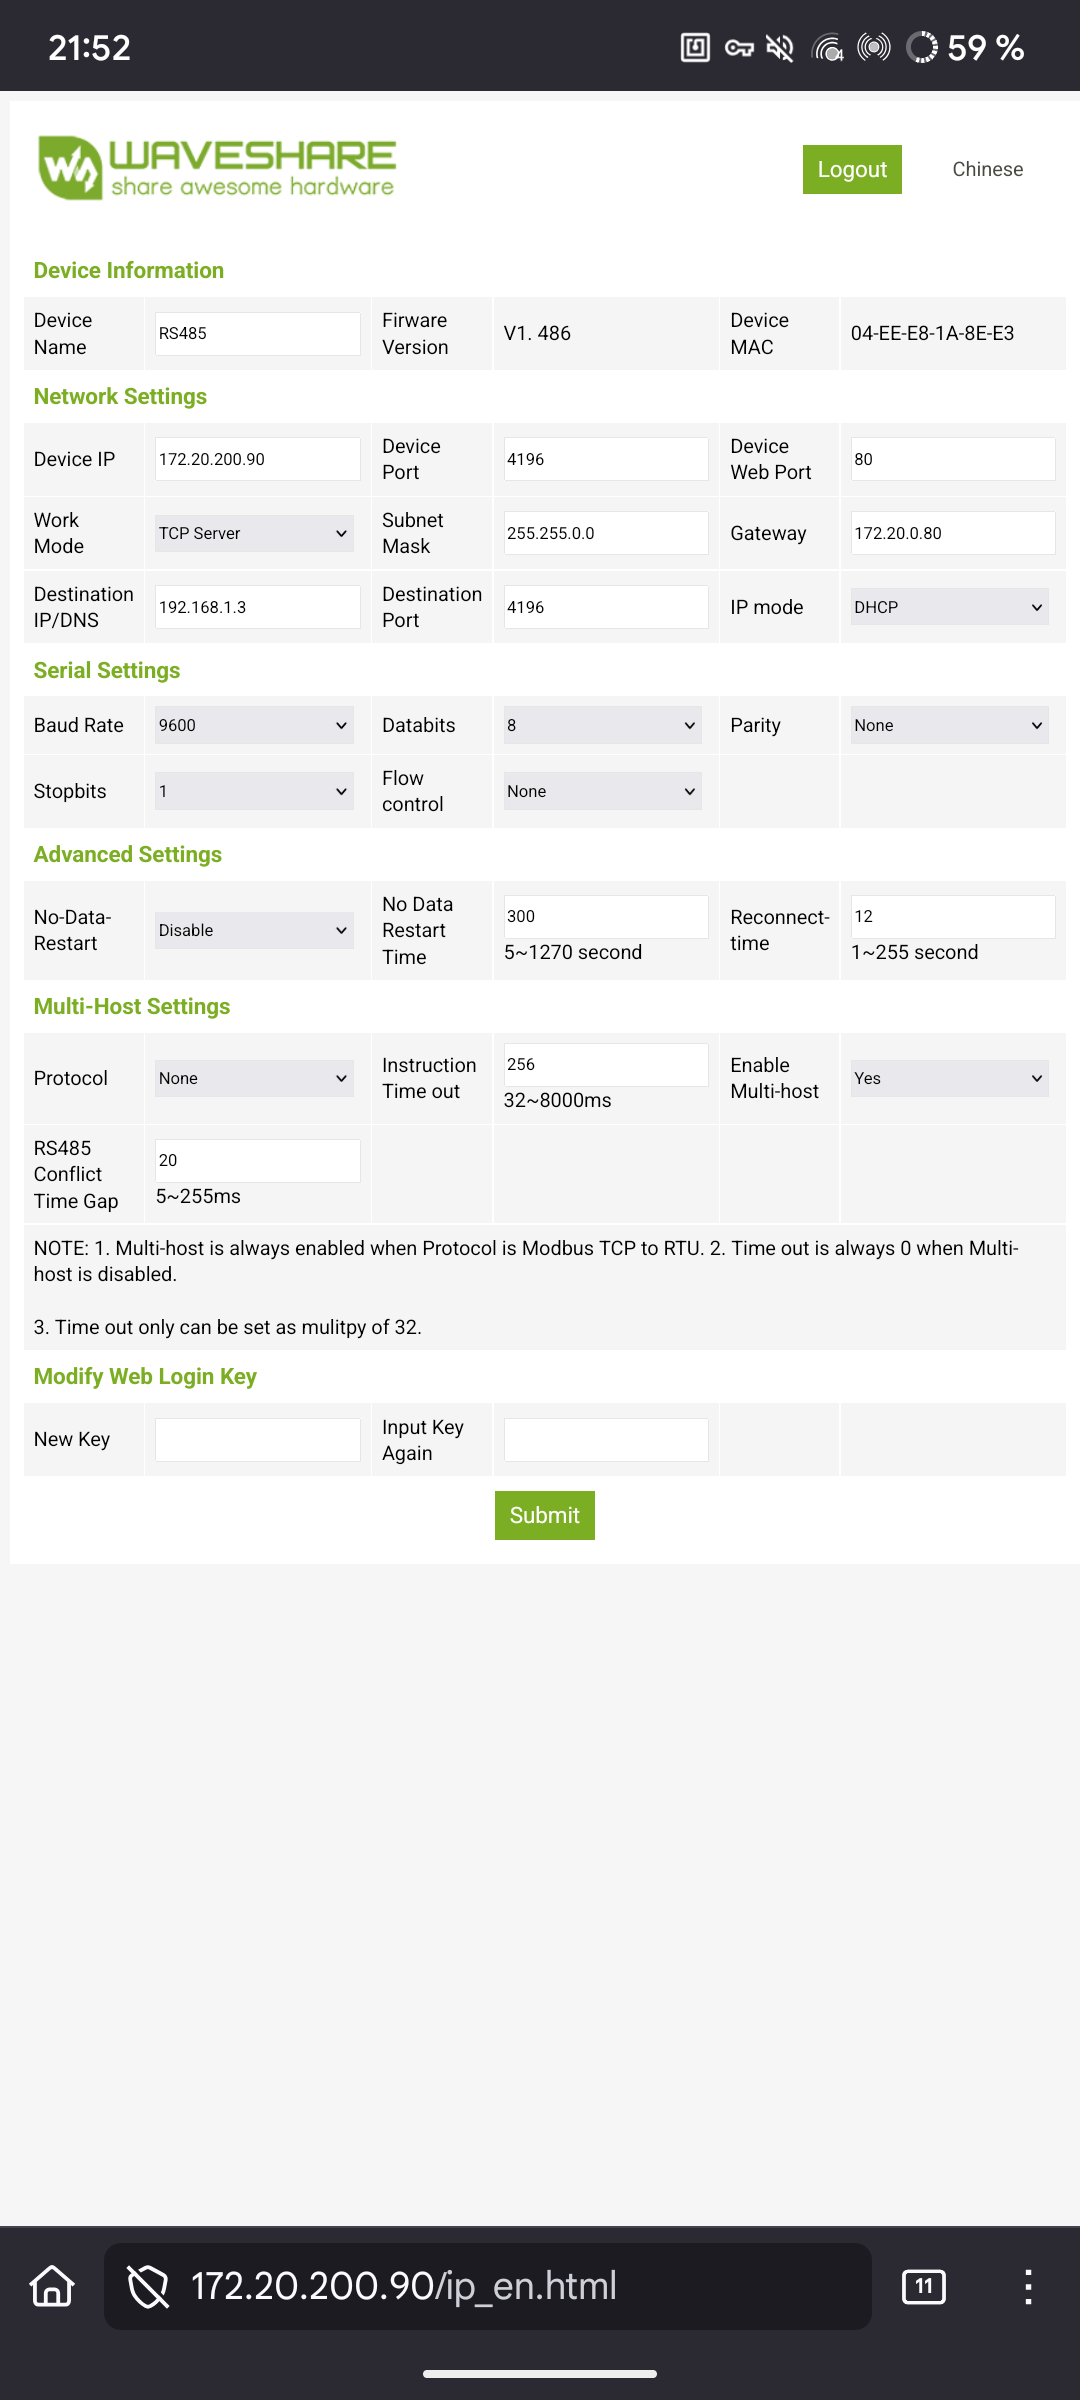This screenshot has height=2400, width=1080.
Task: Open the No-Data-Restart Disable dropdown
Action: pos(254,930)
